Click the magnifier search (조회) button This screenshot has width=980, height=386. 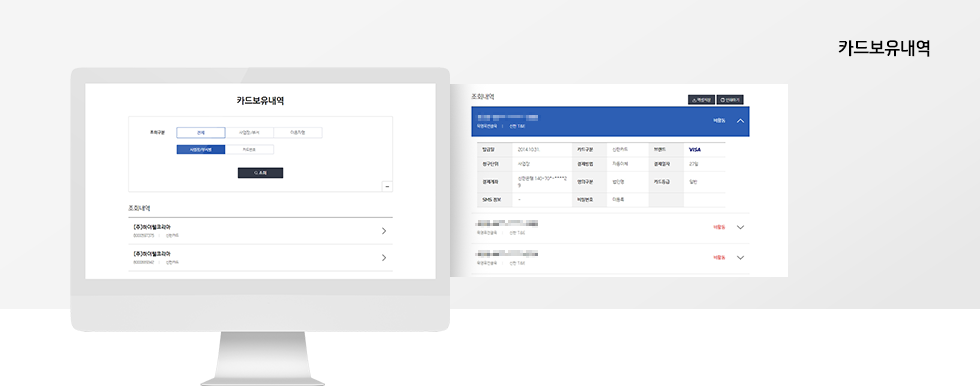tap(260, 172)
